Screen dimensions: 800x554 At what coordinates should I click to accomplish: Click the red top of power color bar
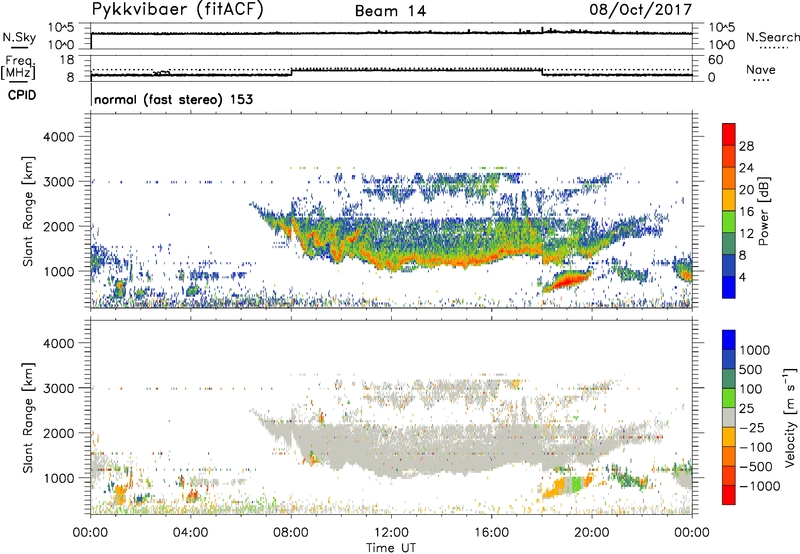pyautogui.click(x=729, y=134)
